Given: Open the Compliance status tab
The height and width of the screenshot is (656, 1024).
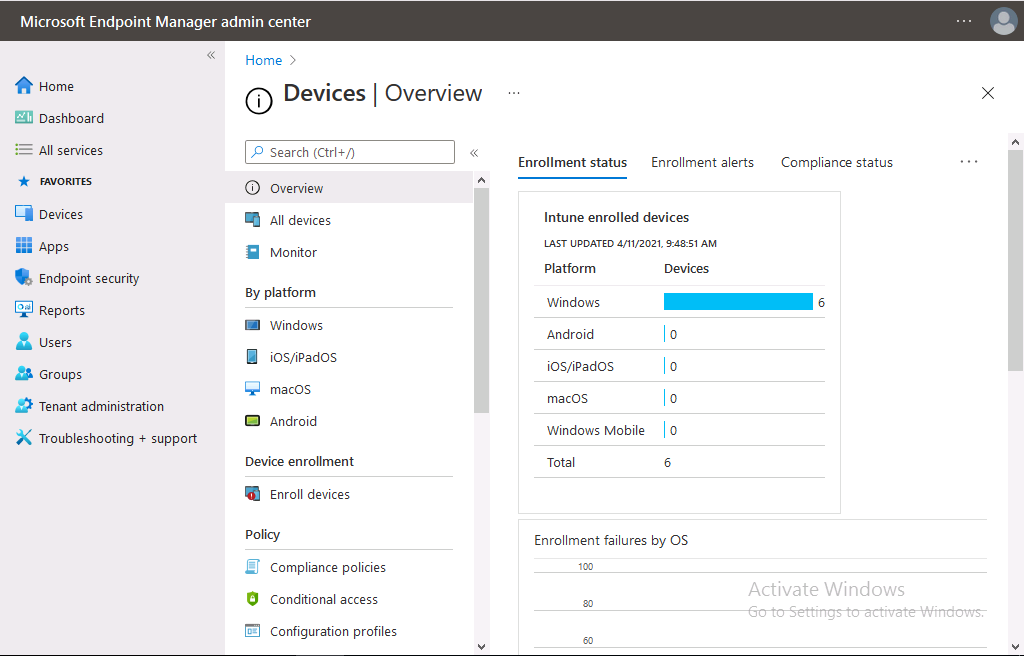Looking at the screenshot, I should 837,163.
